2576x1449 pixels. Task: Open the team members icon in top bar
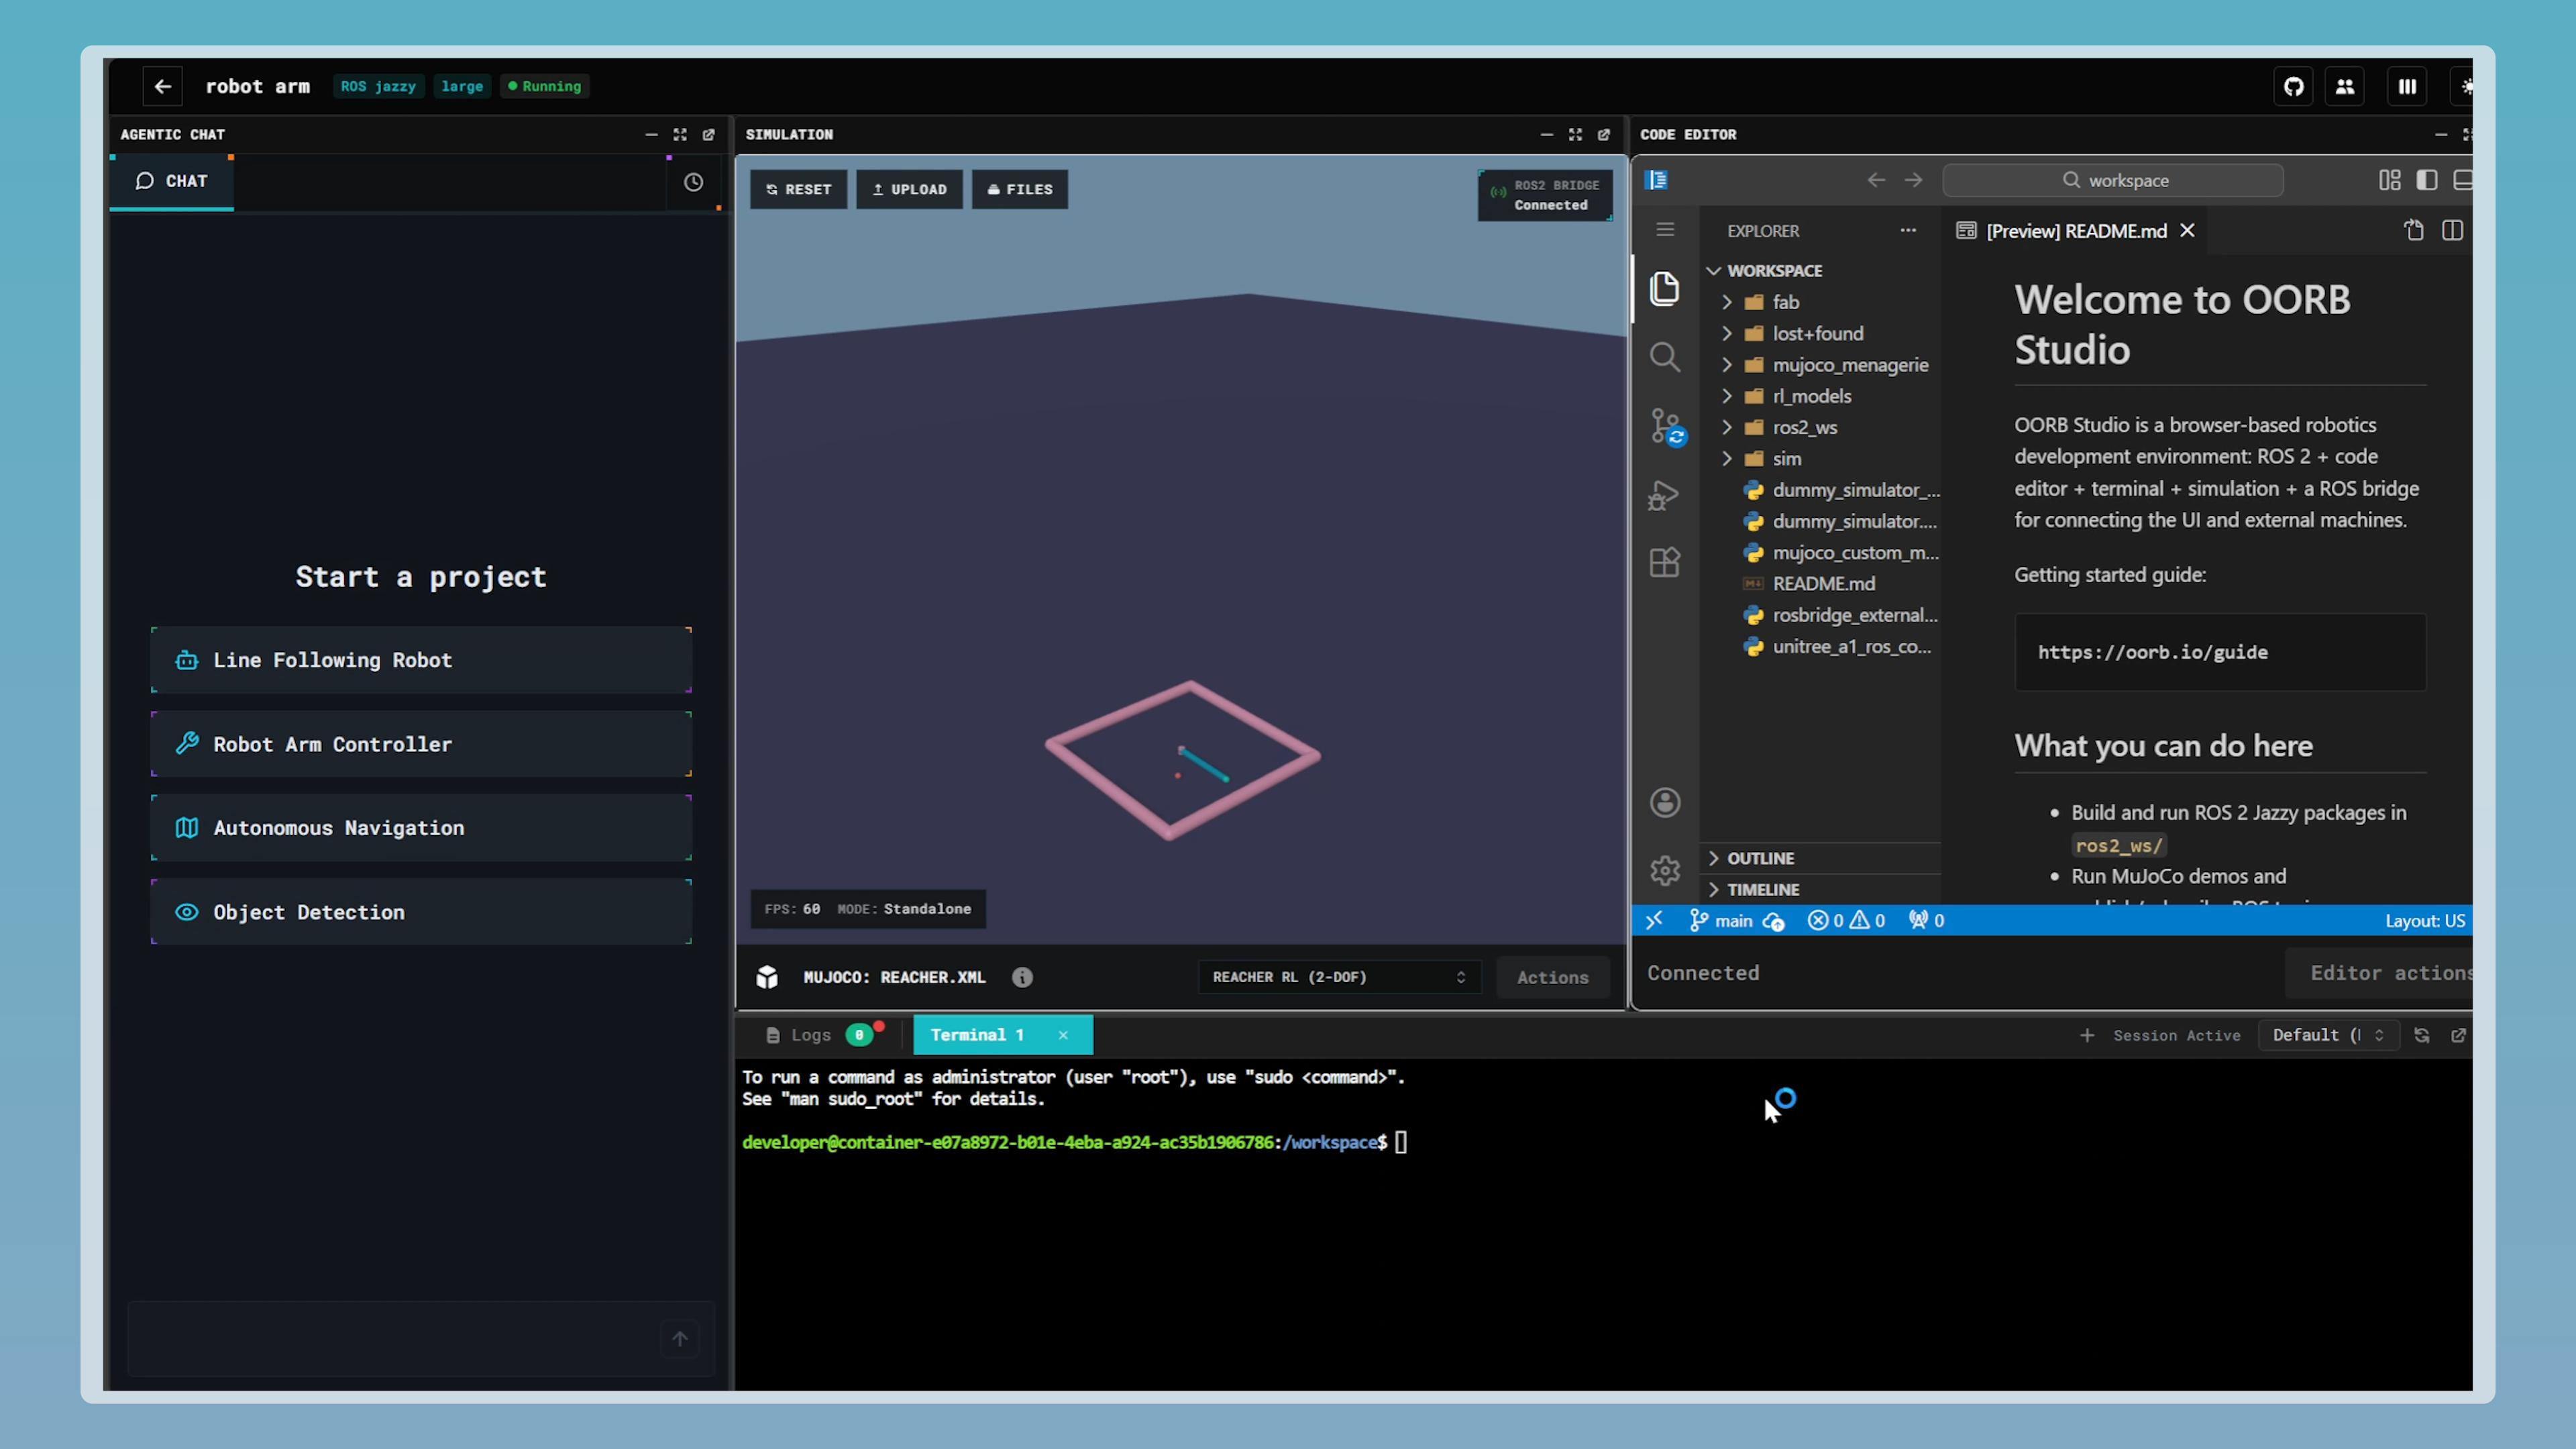[2344, 86]
